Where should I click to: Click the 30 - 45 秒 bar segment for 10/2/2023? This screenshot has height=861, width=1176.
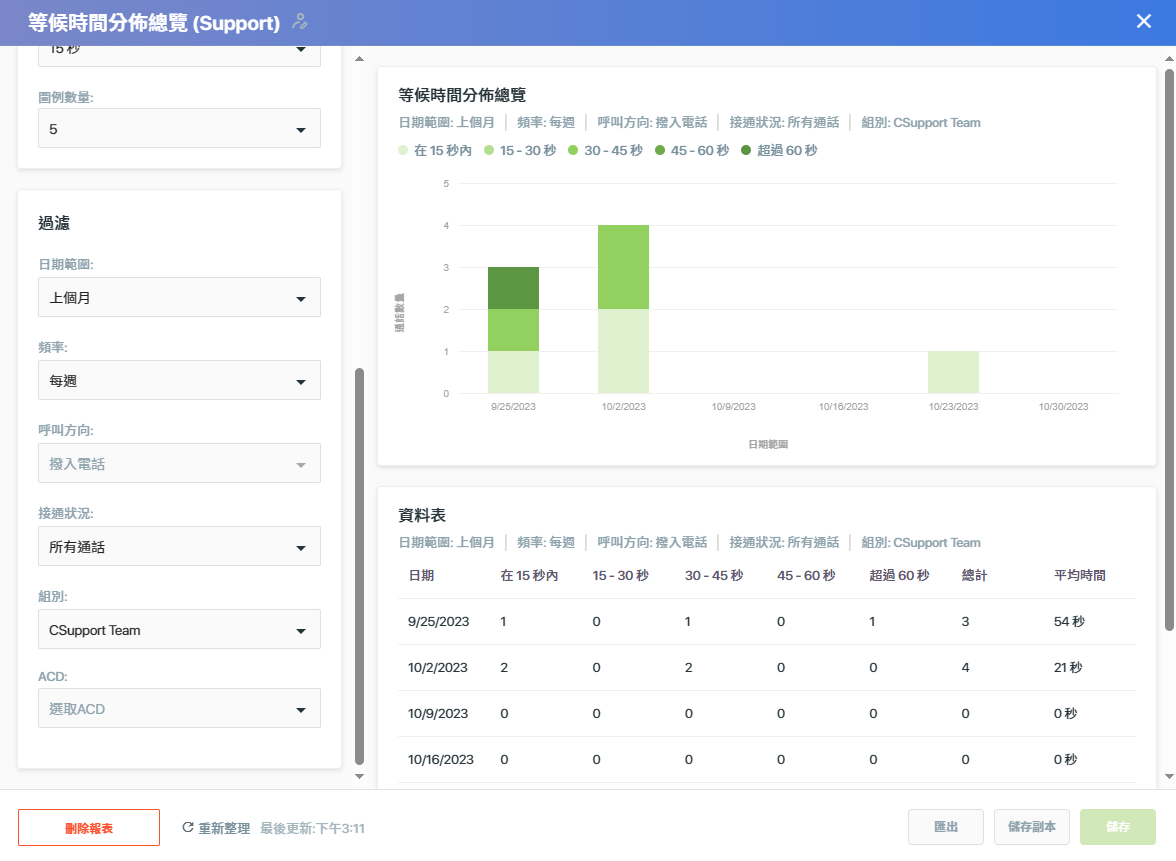(623, 267)
